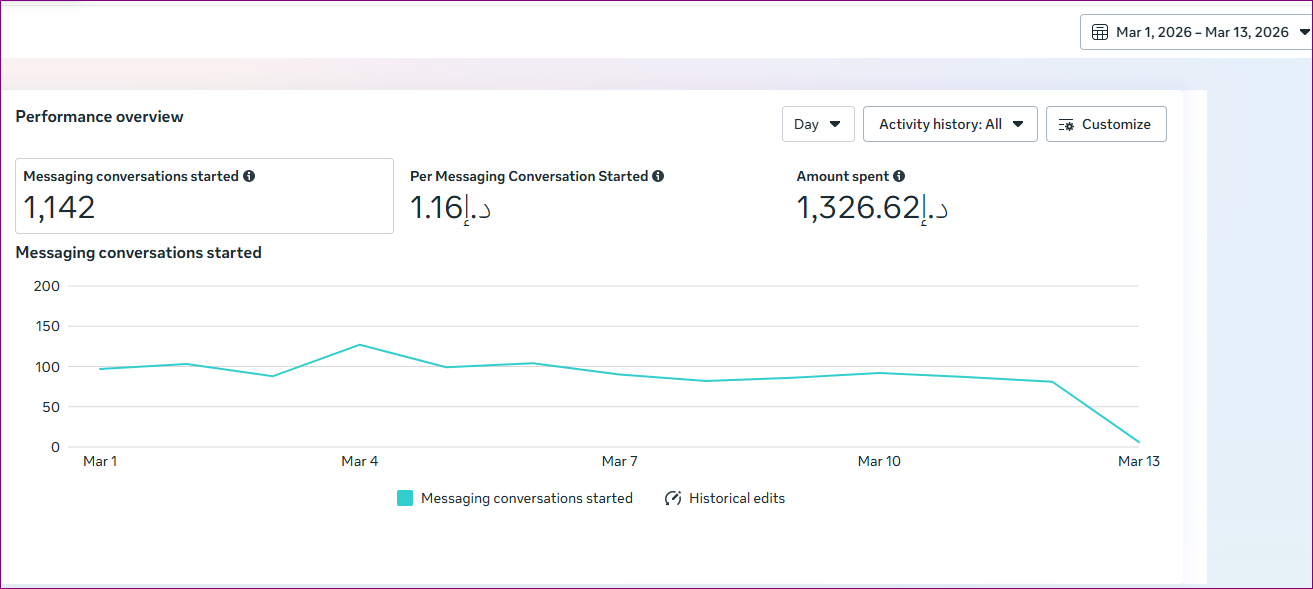
Task: Click the calendar icon in date picker
Action: 1098,32
